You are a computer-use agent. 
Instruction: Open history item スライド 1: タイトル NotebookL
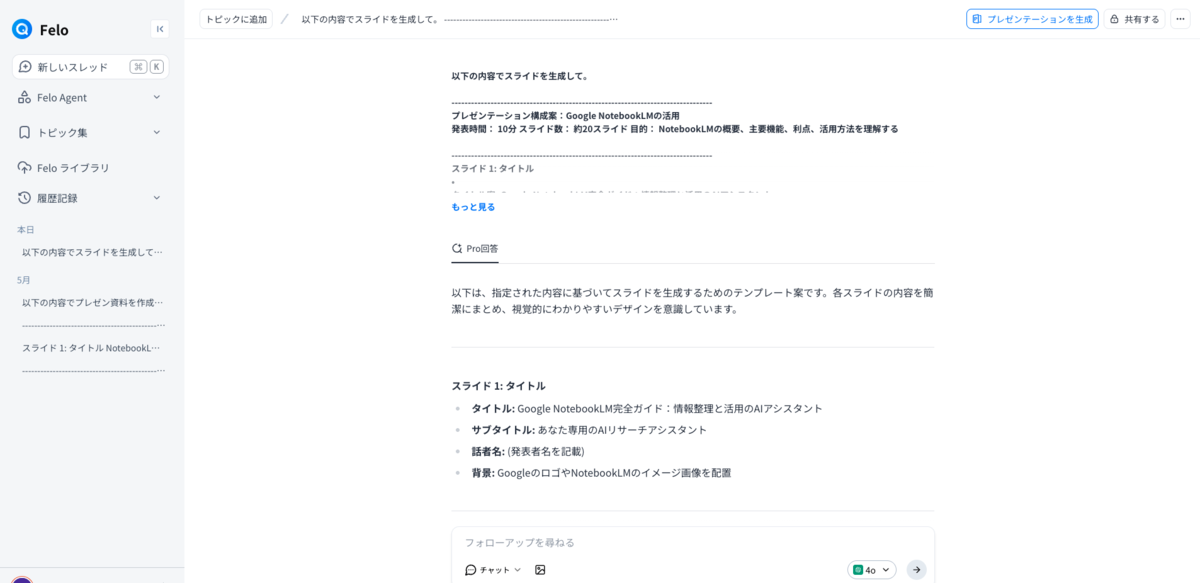tap(92, 348)
